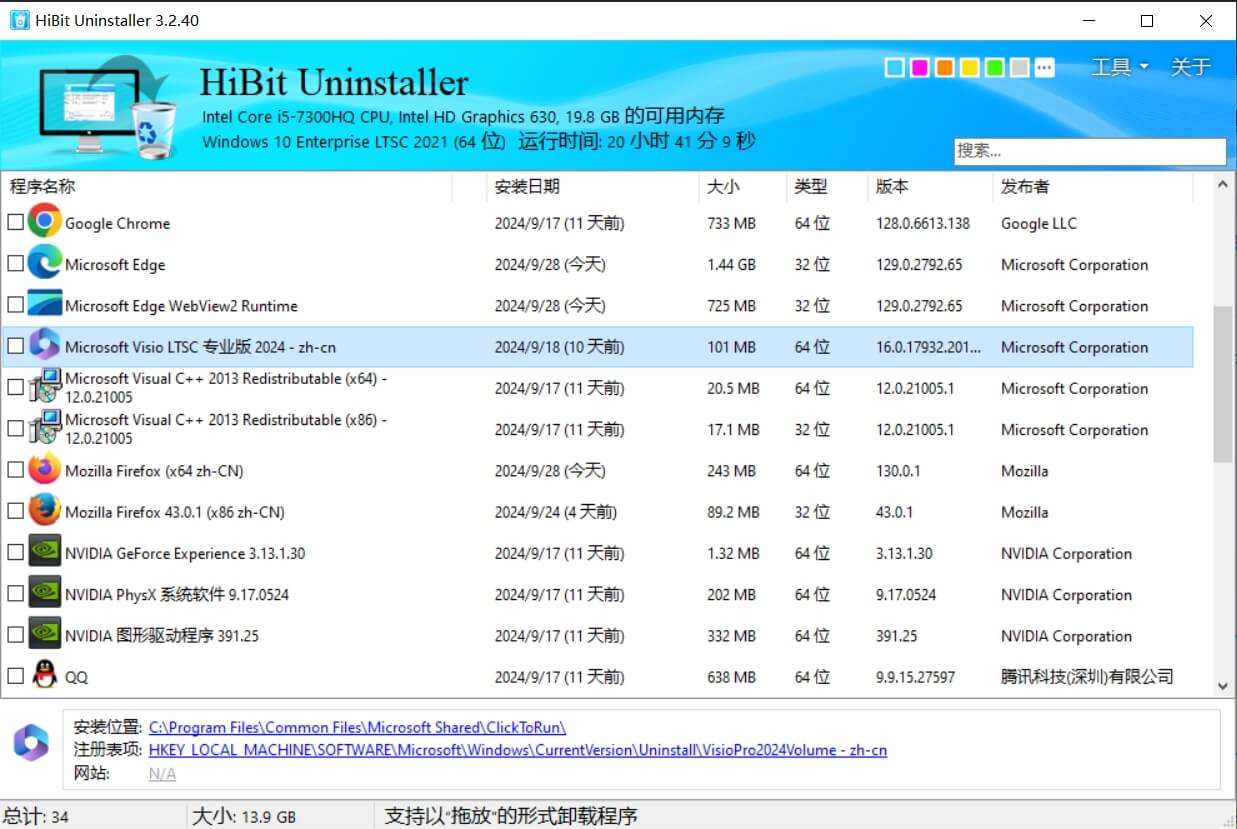Check the Edge WebView2 Runtime checkbox
1237x829 pixels.
click(15, 304)
